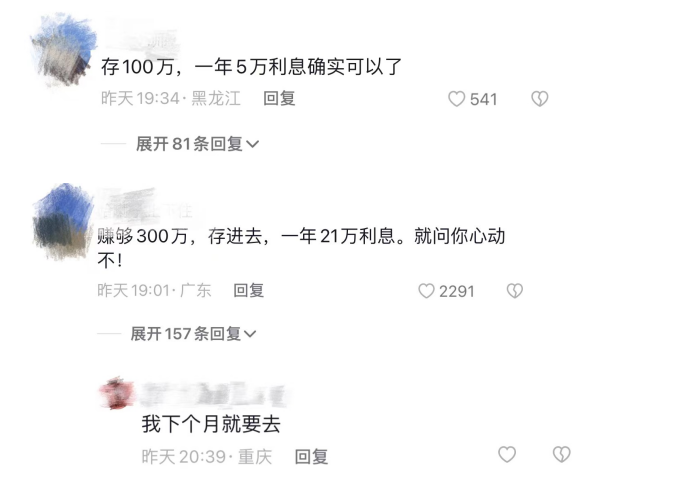The image size is (674, 501).
Task: Reply to the 重庆 comment
Action: [x=311, y=456]
